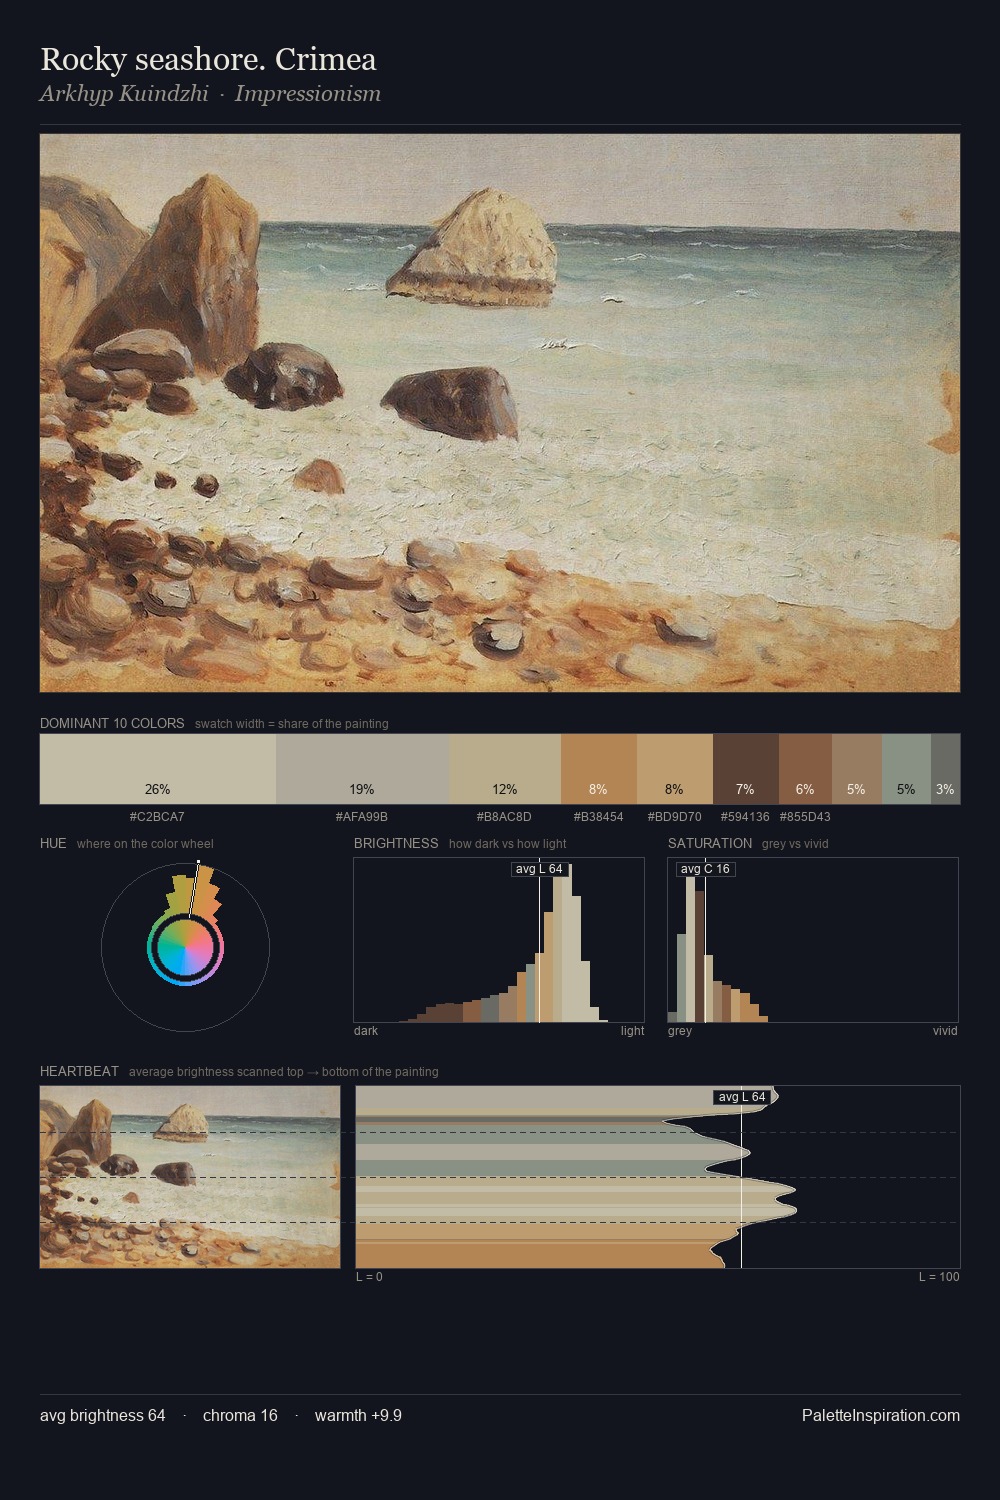Click 'grey vs vivid' caption

pos(795,844)
